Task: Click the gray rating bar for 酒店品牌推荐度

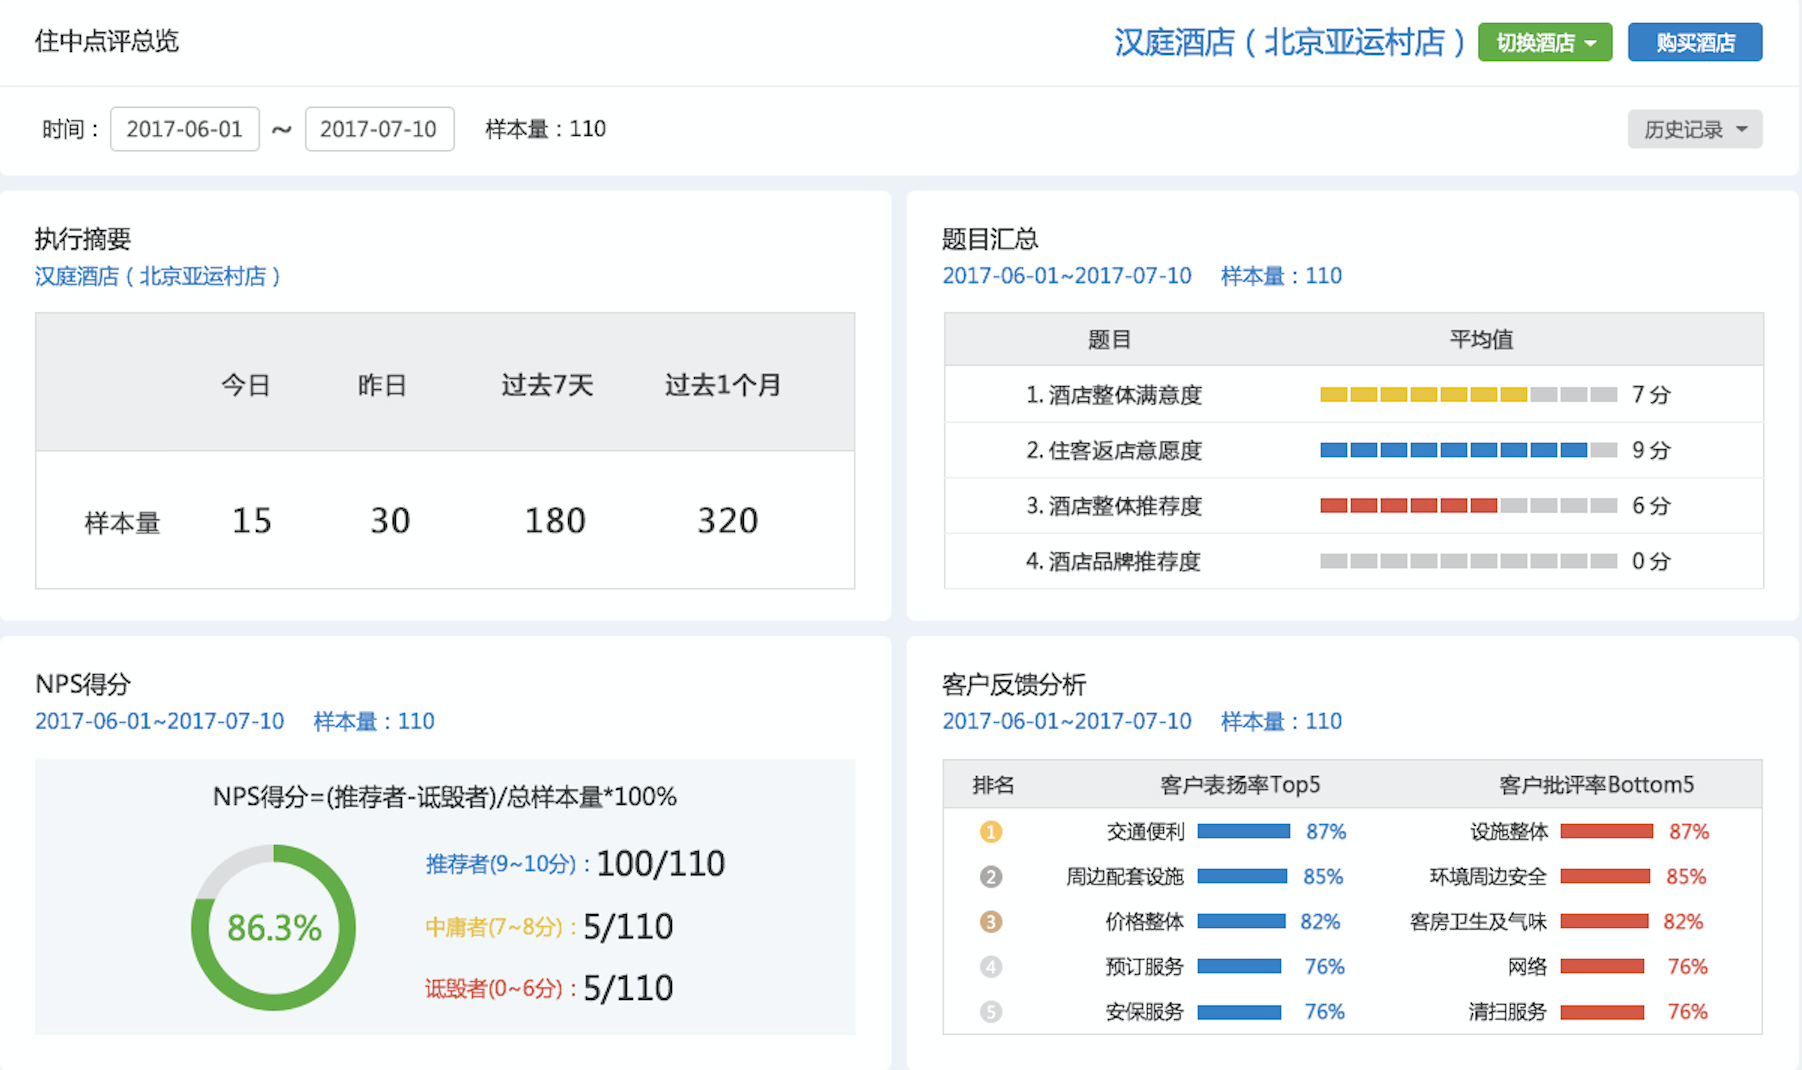Action: pyautogui.click(x=1468, y=561)
